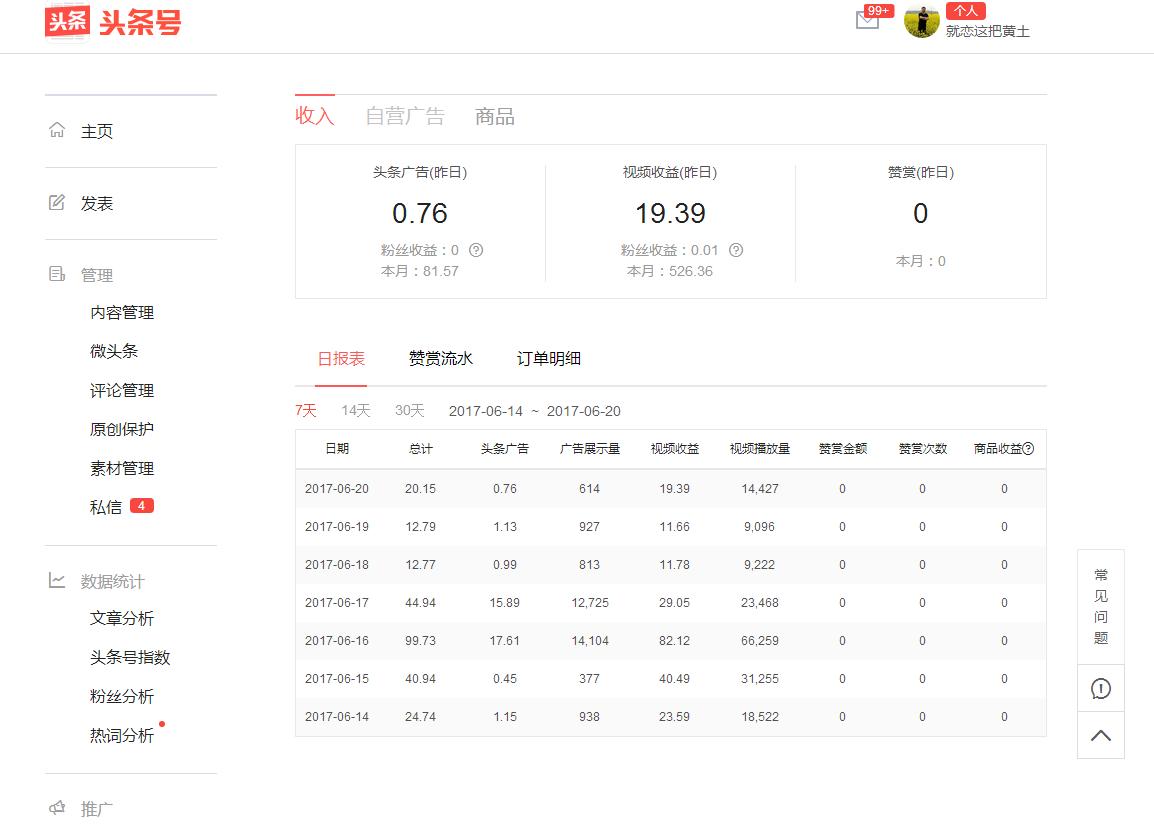Image resolution: width=1154 pixels, height=831 pixels.
Task: Switch to the 赞赏流水 tab
Action: [440, 357]
